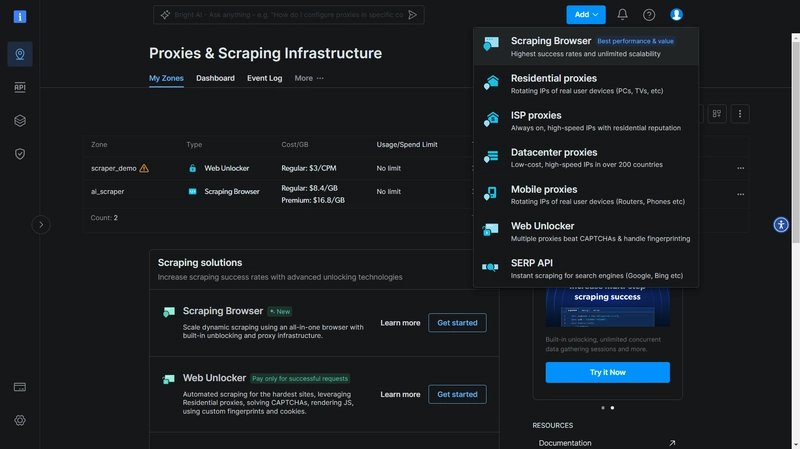Click the Scraping Browser type icon in ai_scraper row
Viewport: 800px width, 449px height.
click(x=192, y=192)
